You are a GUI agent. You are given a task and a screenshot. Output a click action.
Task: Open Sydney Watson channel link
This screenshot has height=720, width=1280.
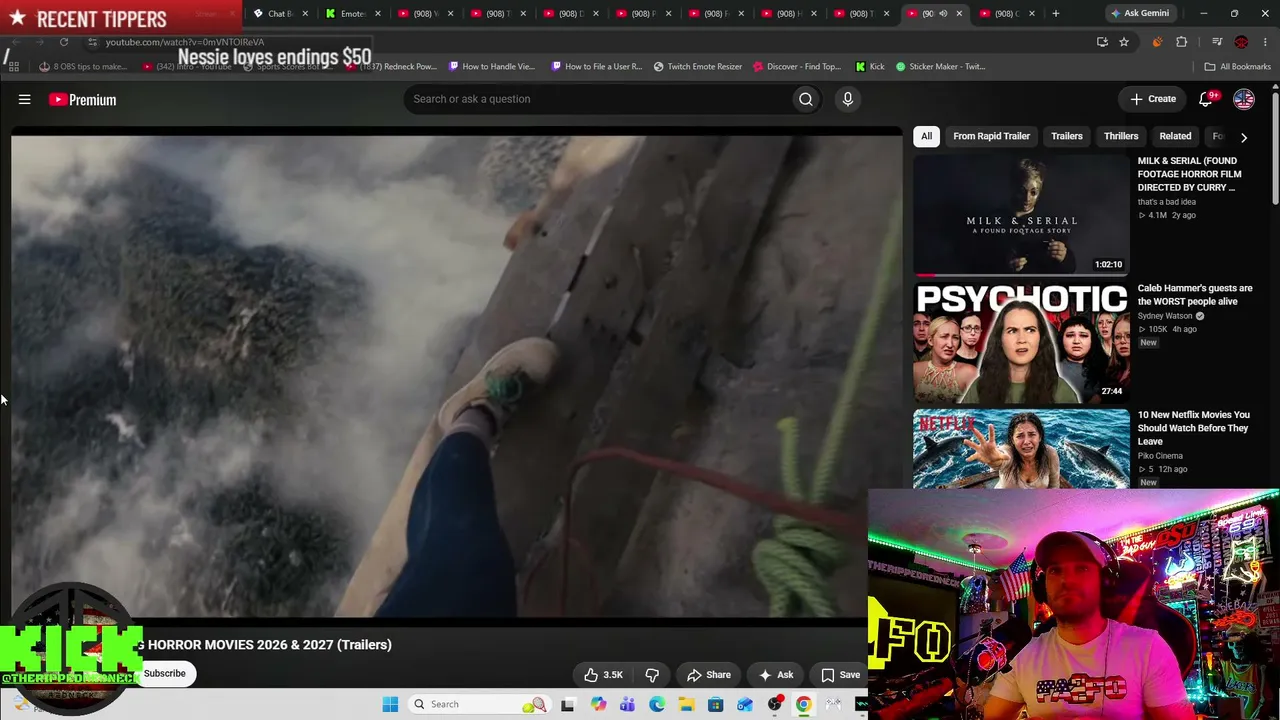[1165, 316]
